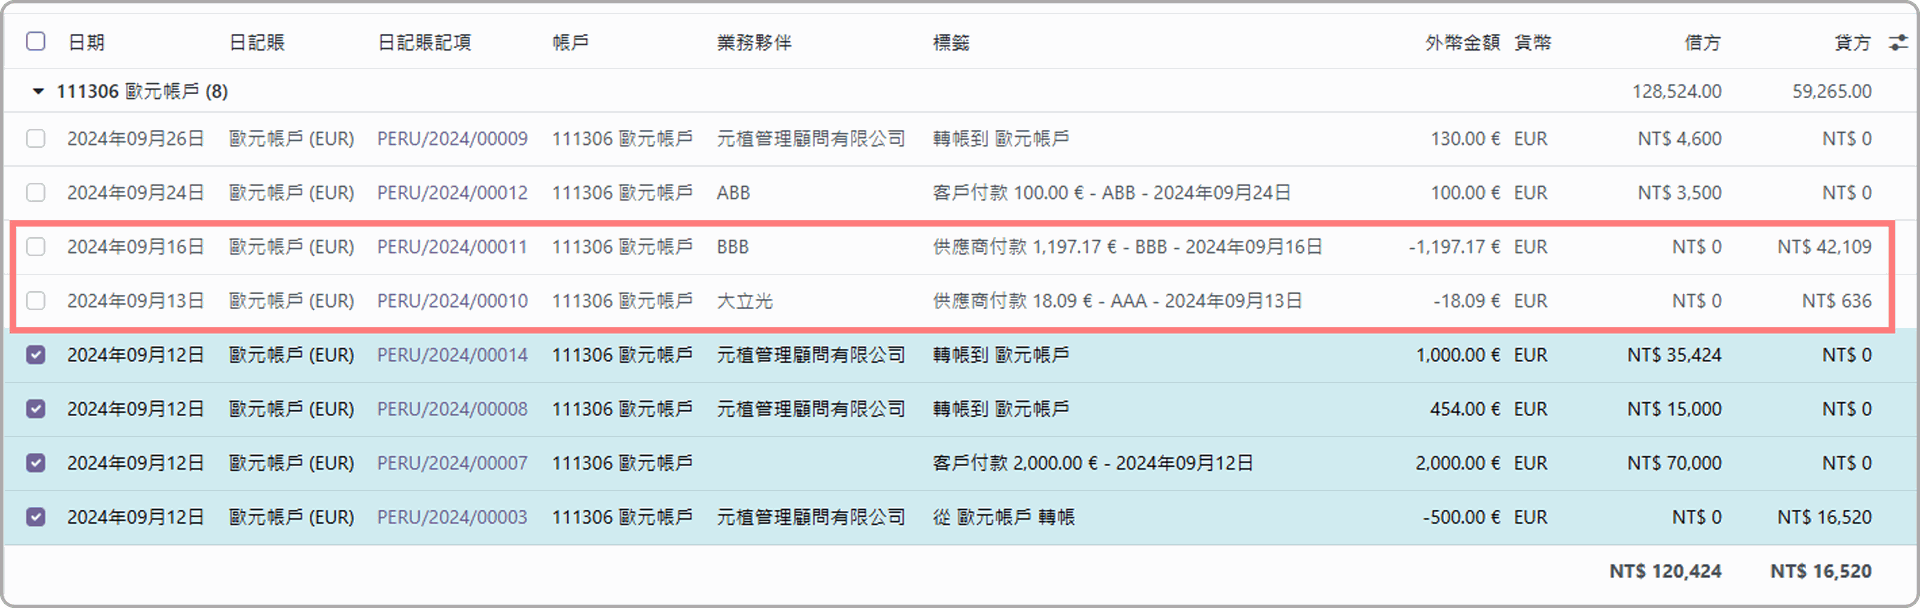Click the 業務夥伴 column header
1920x608 pixels.
tap(754, 42)
